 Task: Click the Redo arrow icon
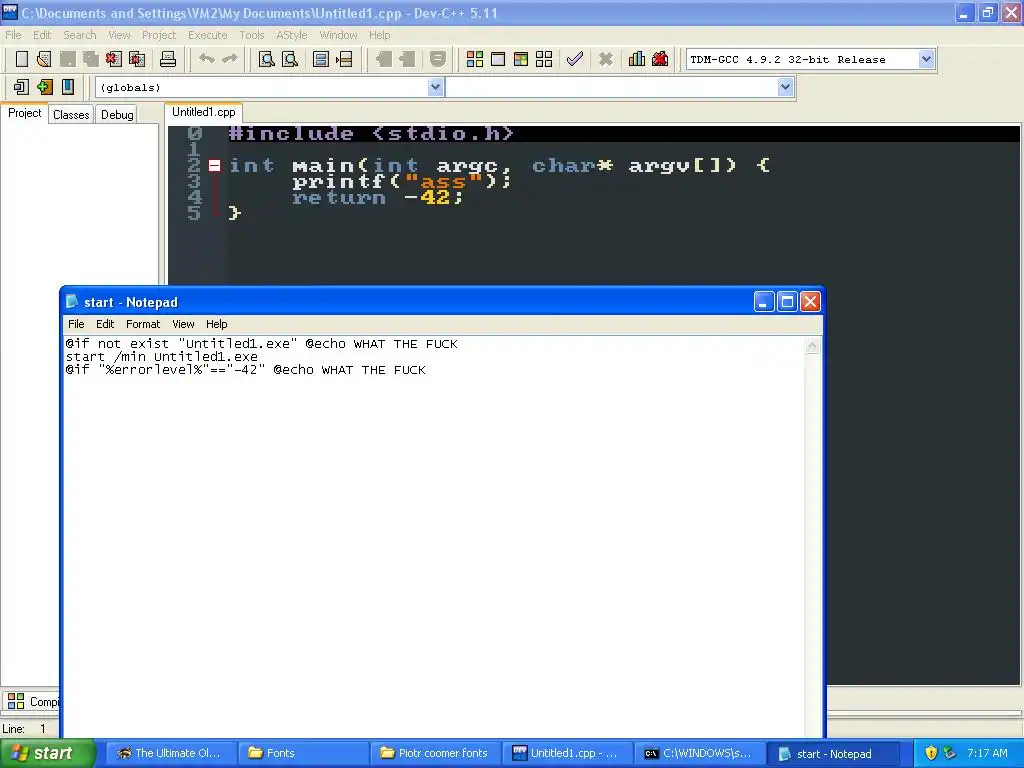point(230,59)
